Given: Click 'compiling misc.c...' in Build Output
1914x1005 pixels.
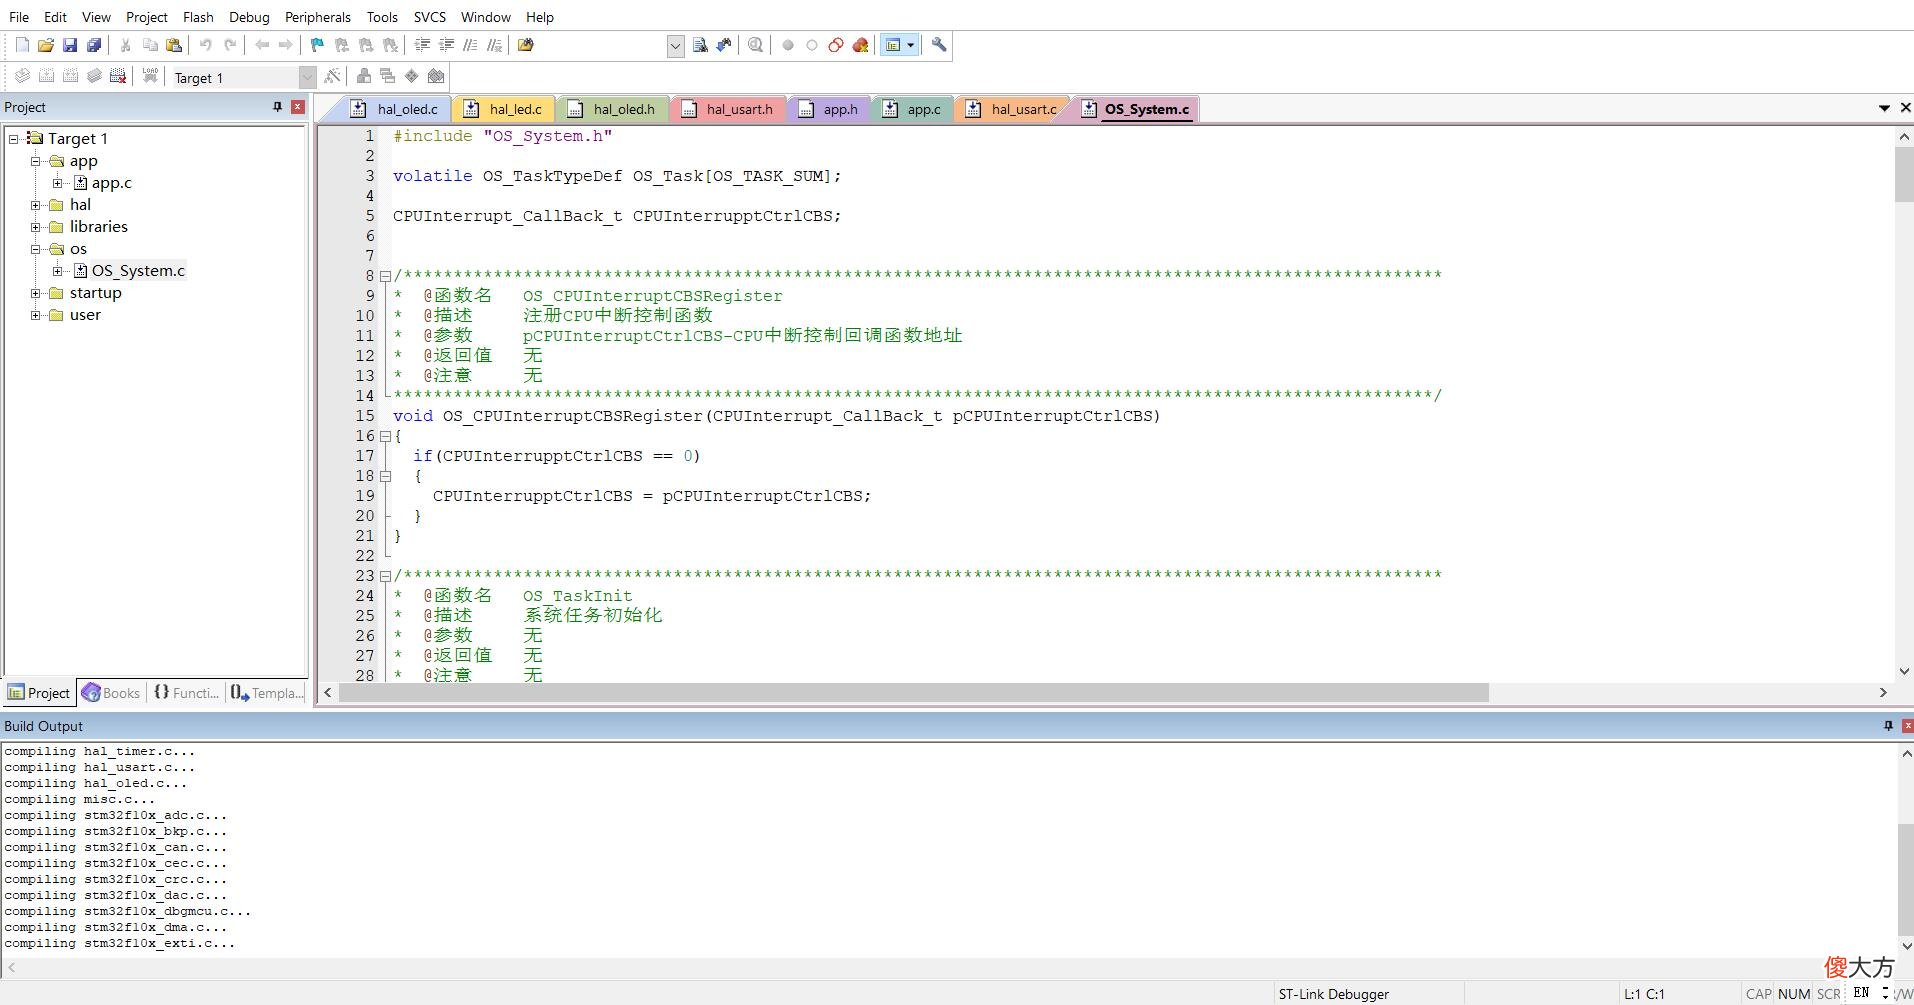Looking at the screenshot, I should 80,799.
